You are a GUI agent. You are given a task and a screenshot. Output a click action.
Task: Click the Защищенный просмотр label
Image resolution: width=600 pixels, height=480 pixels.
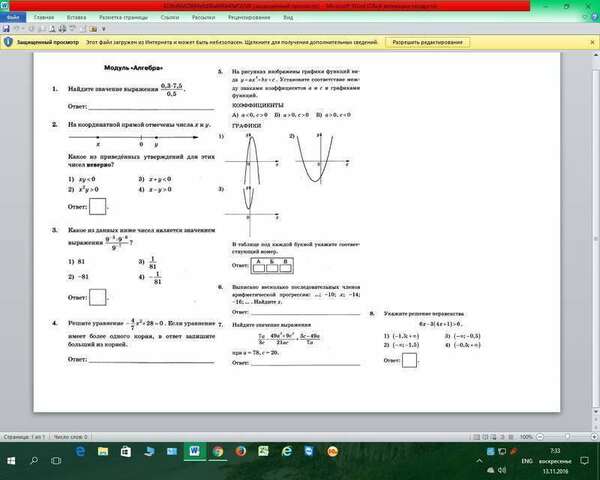pyautogui.click(x=48, y=42)
